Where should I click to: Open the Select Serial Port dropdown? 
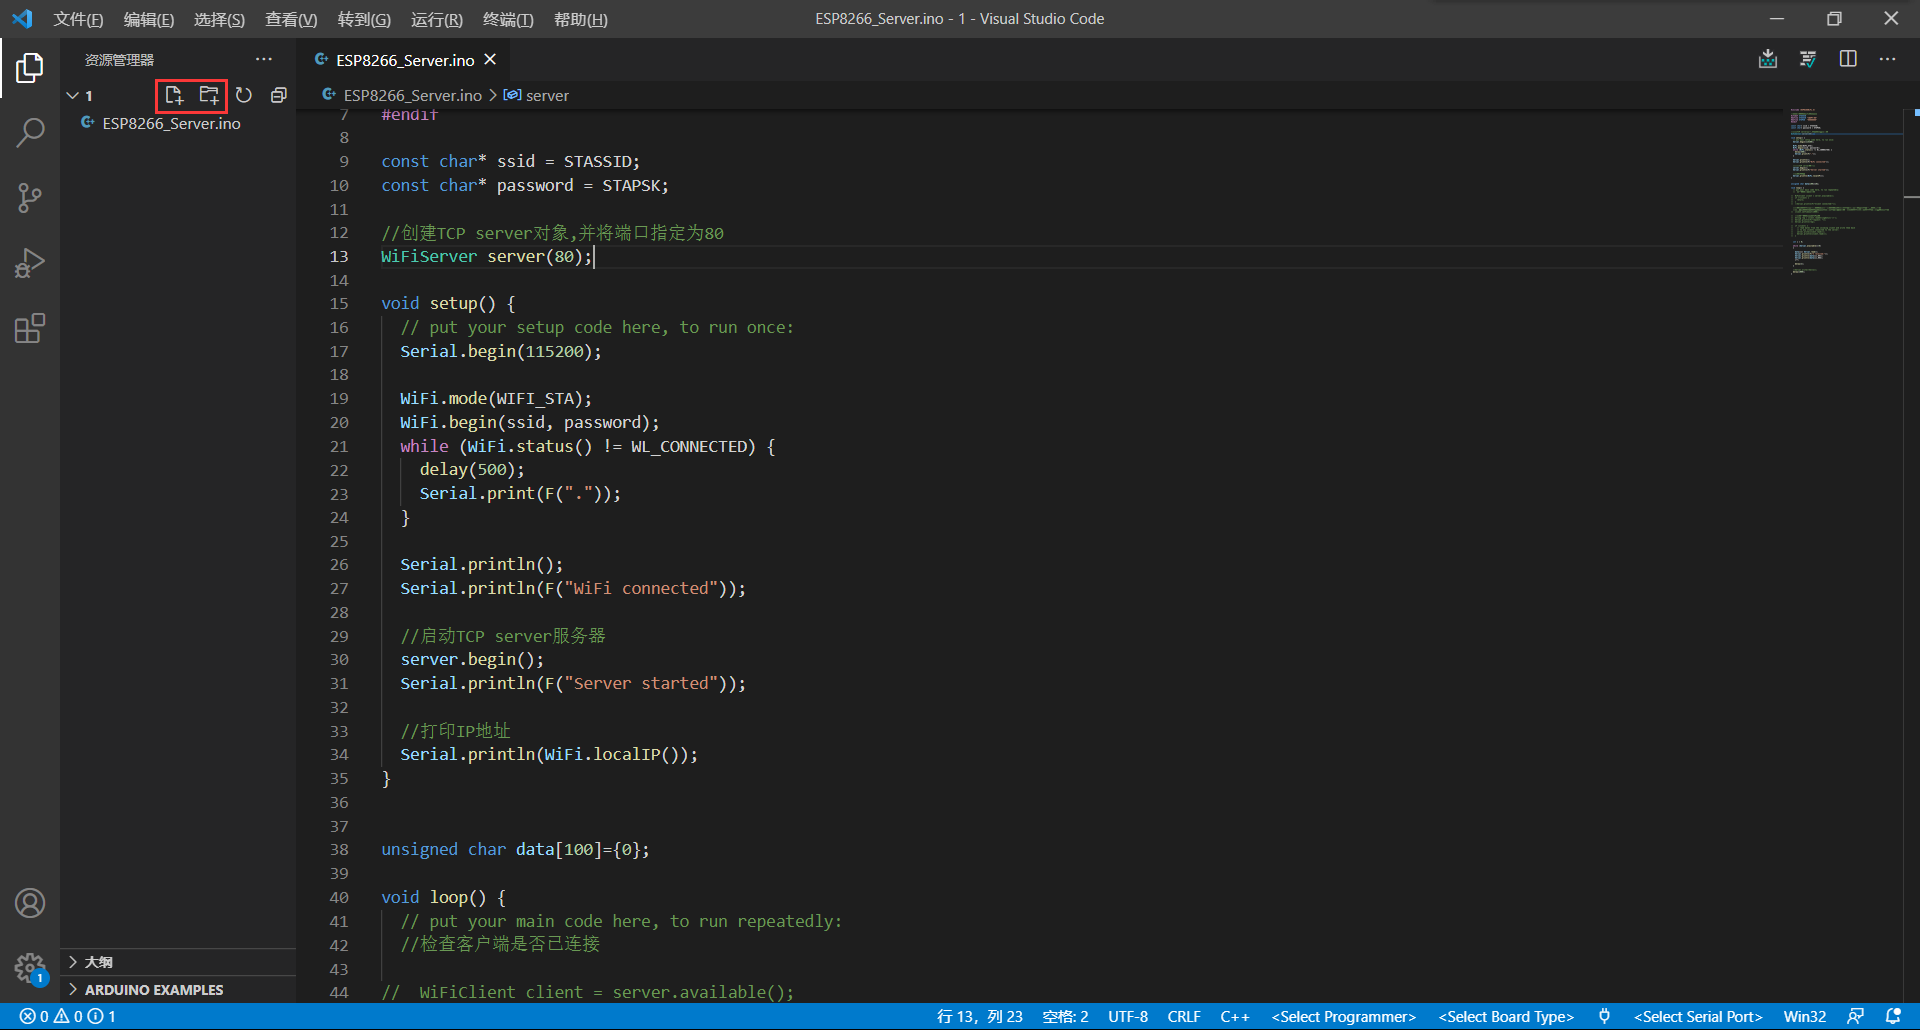click(1697, 1016)
